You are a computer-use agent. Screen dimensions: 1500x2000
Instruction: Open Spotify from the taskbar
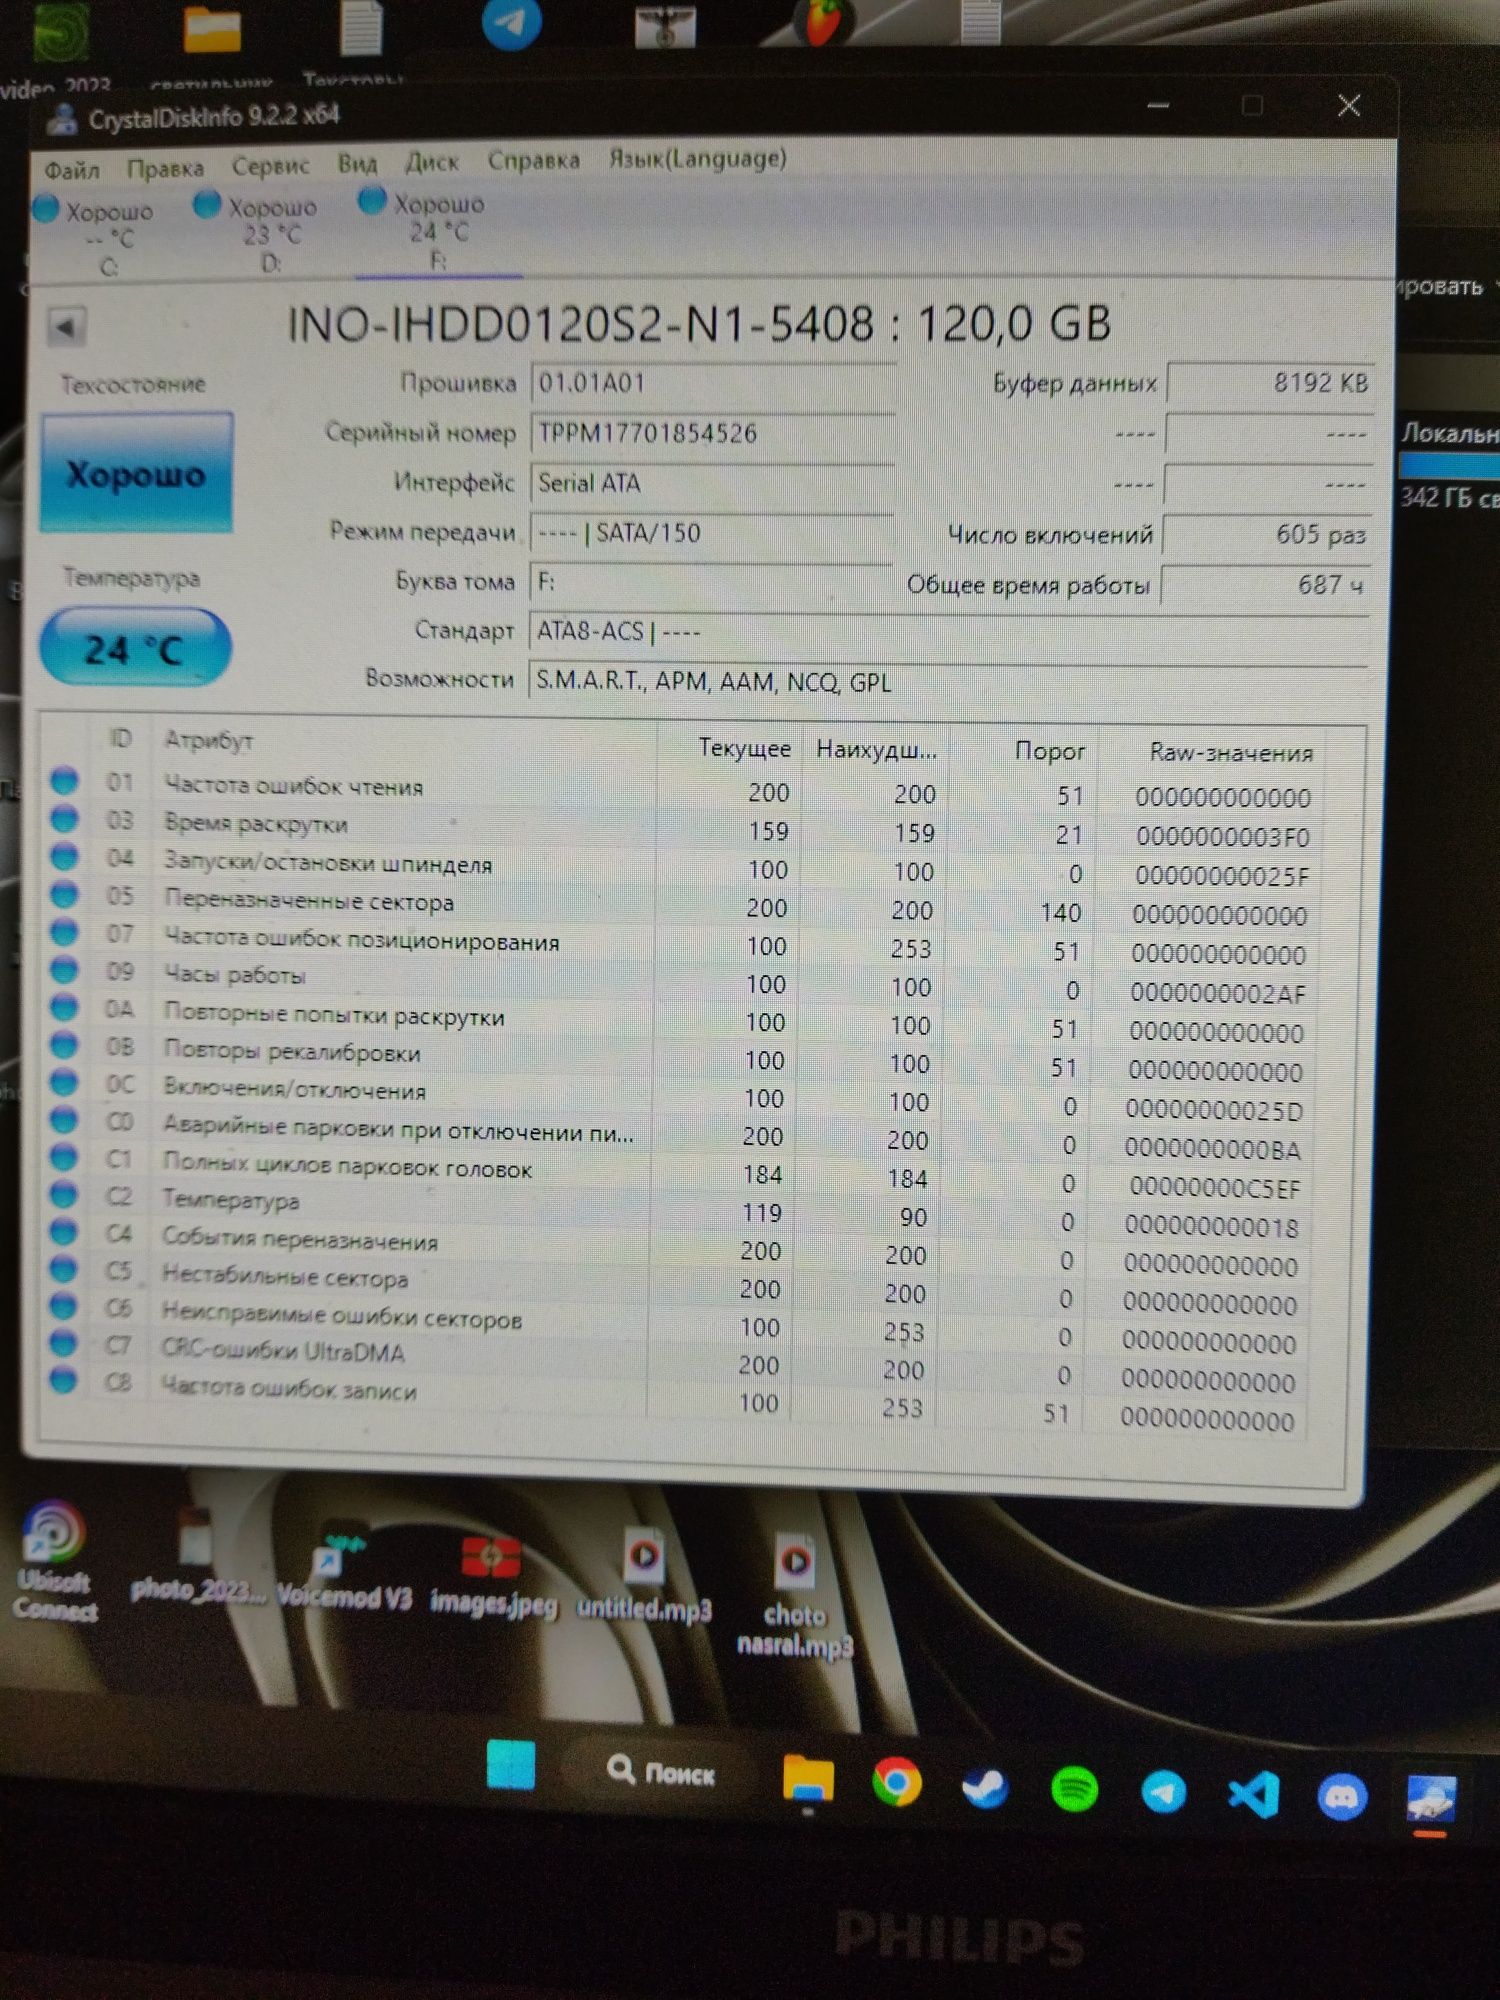(1074, 1789)
